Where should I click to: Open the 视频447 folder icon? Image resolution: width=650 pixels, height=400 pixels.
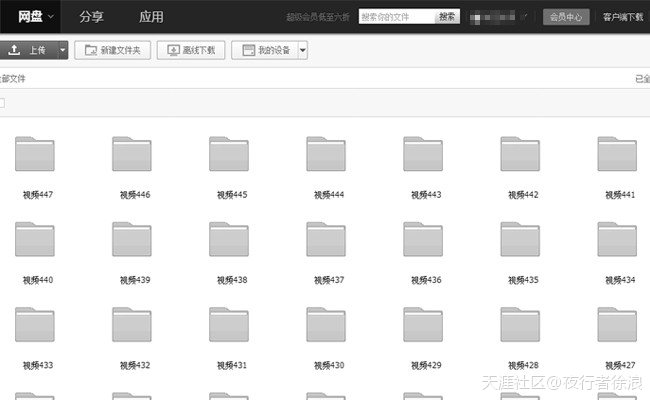click(35, 154)
